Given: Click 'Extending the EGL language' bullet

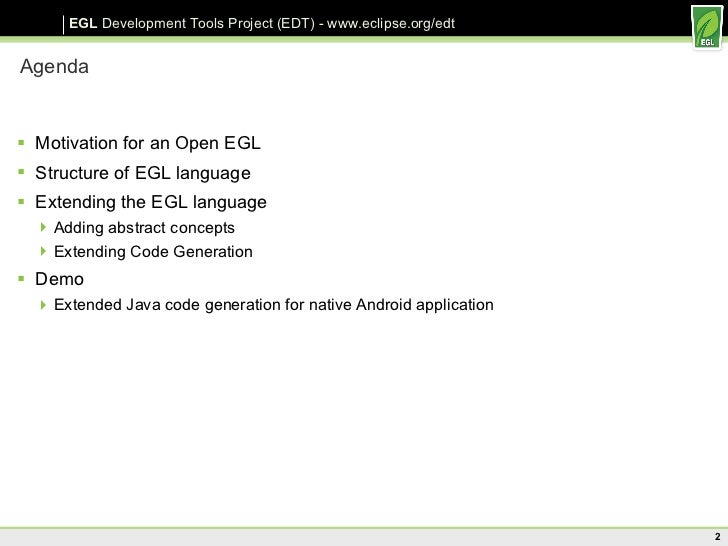Looking at the screenshot, I should [151, 202].
